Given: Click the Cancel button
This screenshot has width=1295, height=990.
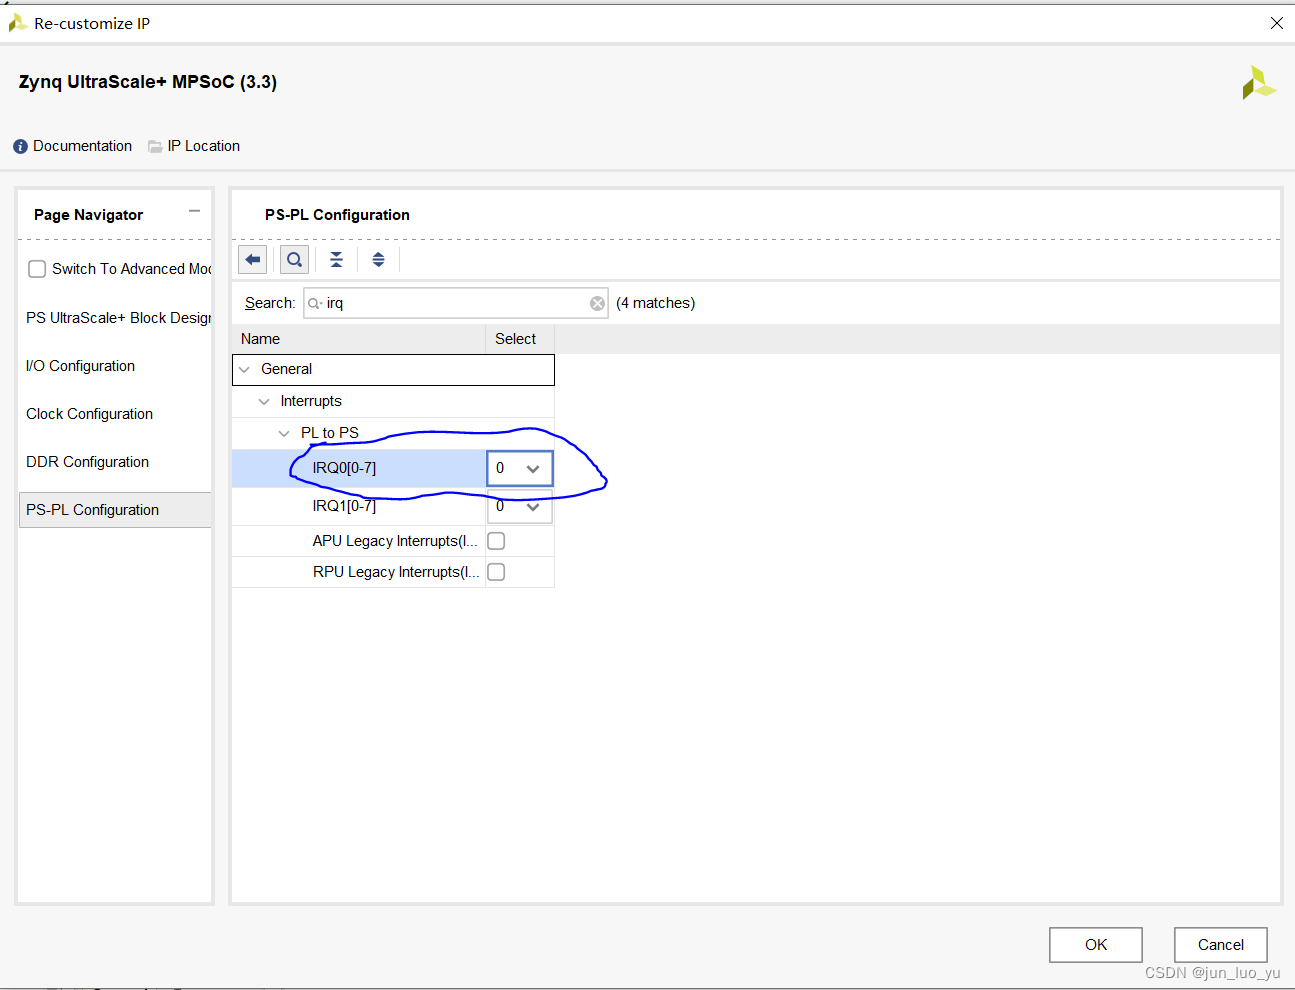Looking at the screenshot, I should [1221, 945].
